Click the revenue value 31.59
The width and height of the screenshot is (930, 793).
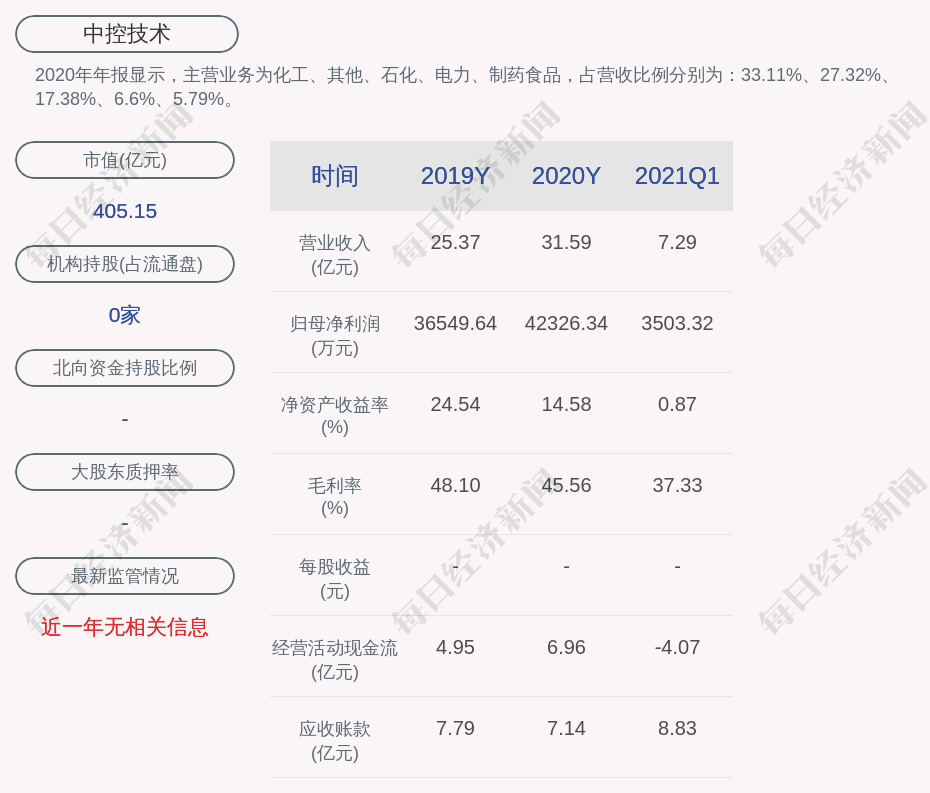point(566,243)
